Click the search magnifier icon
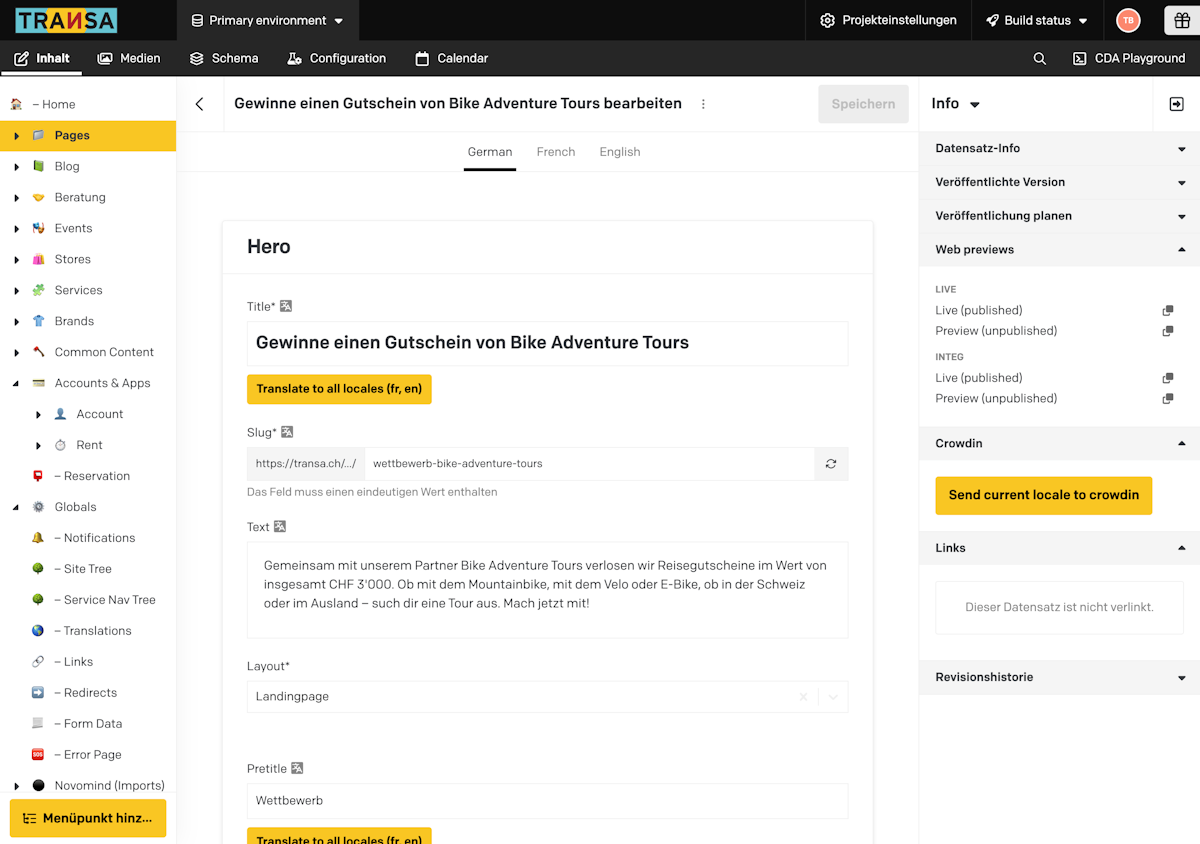 point(1040,59)
